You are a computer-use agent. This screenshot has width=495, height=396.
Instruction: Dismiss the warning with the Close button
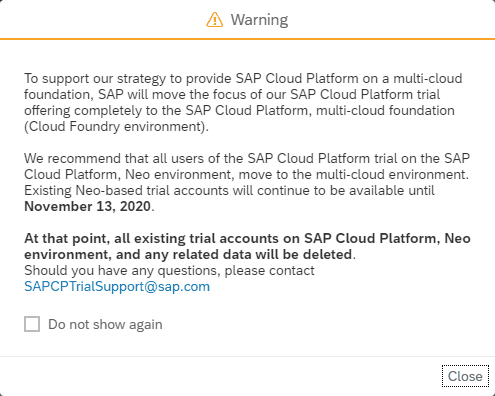point(465,376)
